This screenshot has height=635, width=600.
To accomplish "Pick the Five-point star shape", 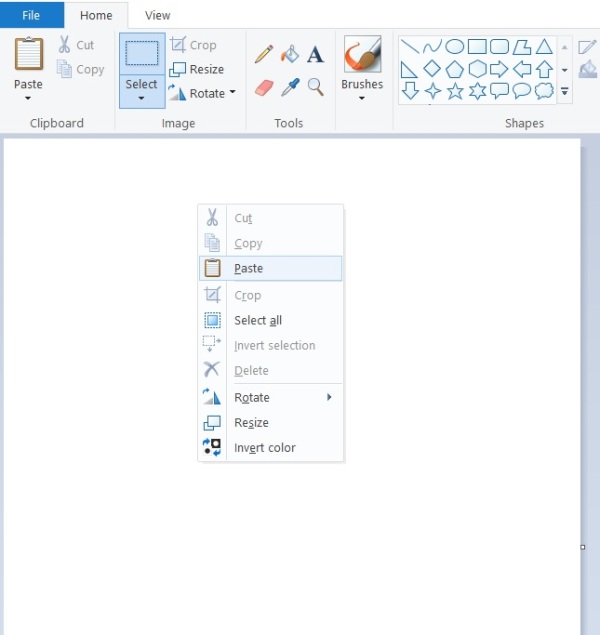I will pyautogui.click(x=455, y=91).
